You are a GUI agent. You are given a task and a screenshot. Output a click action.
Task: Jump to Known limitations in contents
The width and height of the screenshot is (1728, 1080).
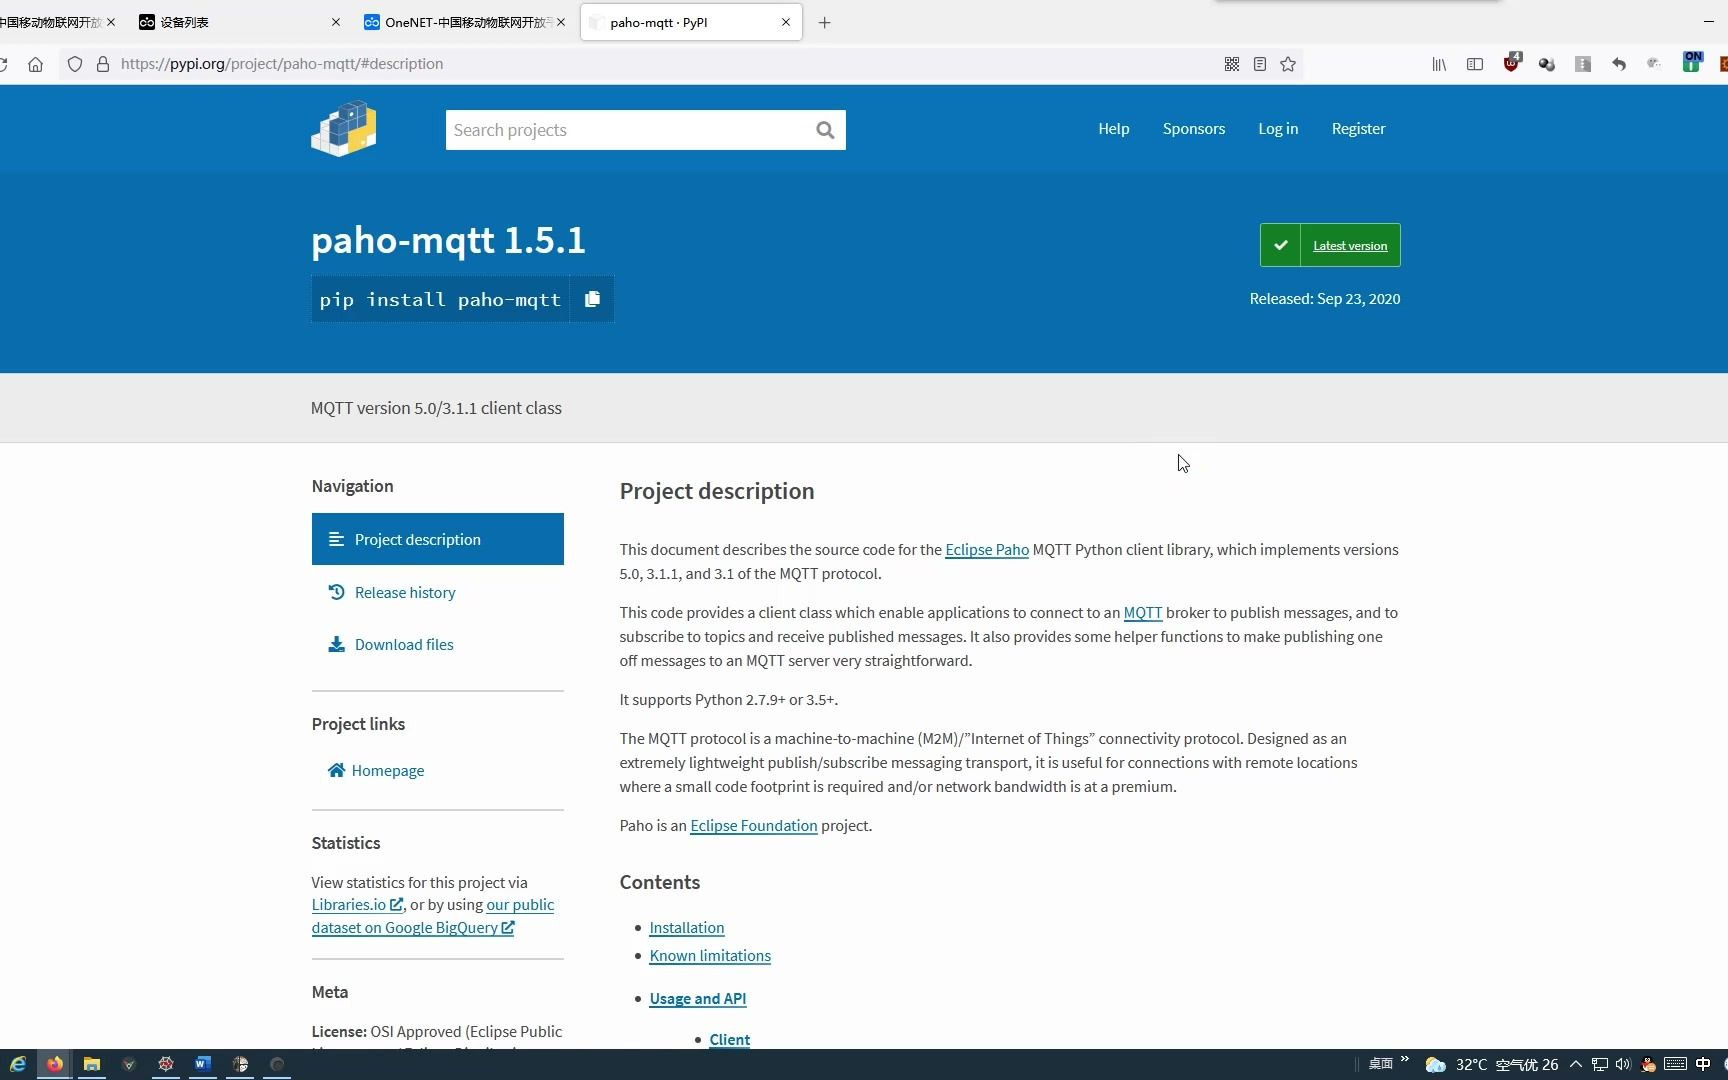pos(710,956)
